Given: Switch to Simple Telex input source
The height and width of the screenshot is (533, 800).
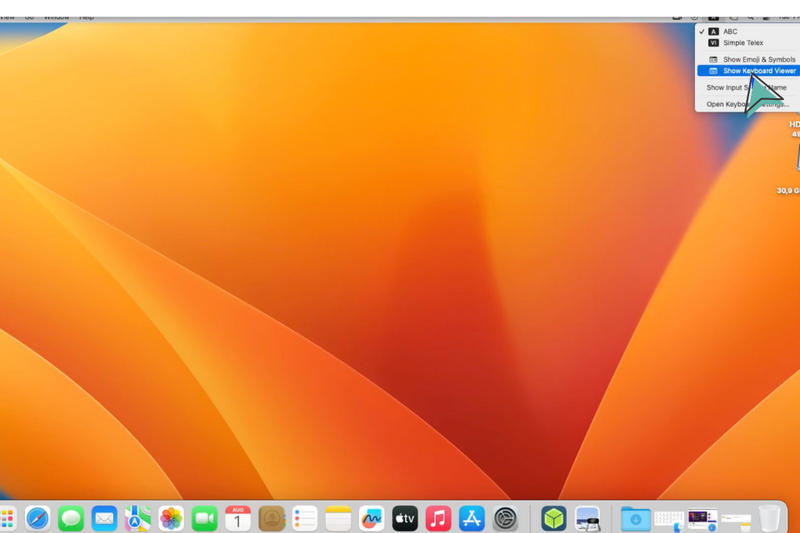Looking at the screenshot, I should click(748, 43).
